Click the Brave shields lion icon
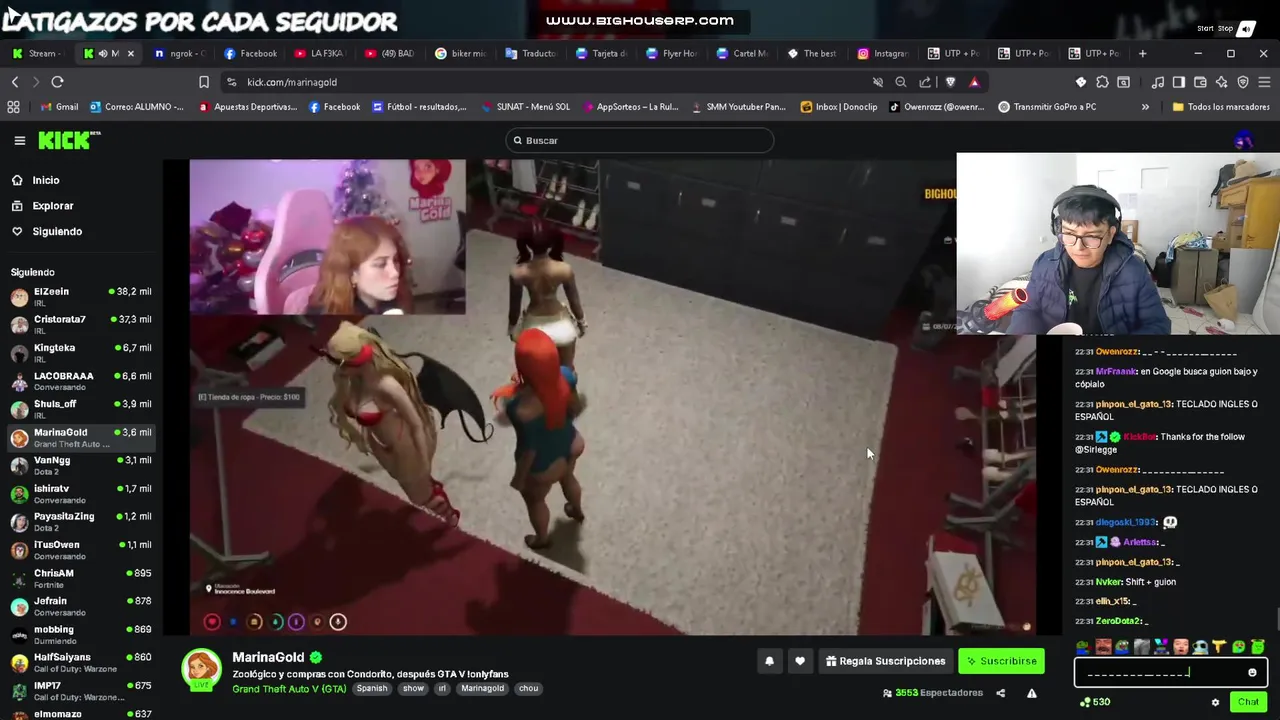 (950, 82)
